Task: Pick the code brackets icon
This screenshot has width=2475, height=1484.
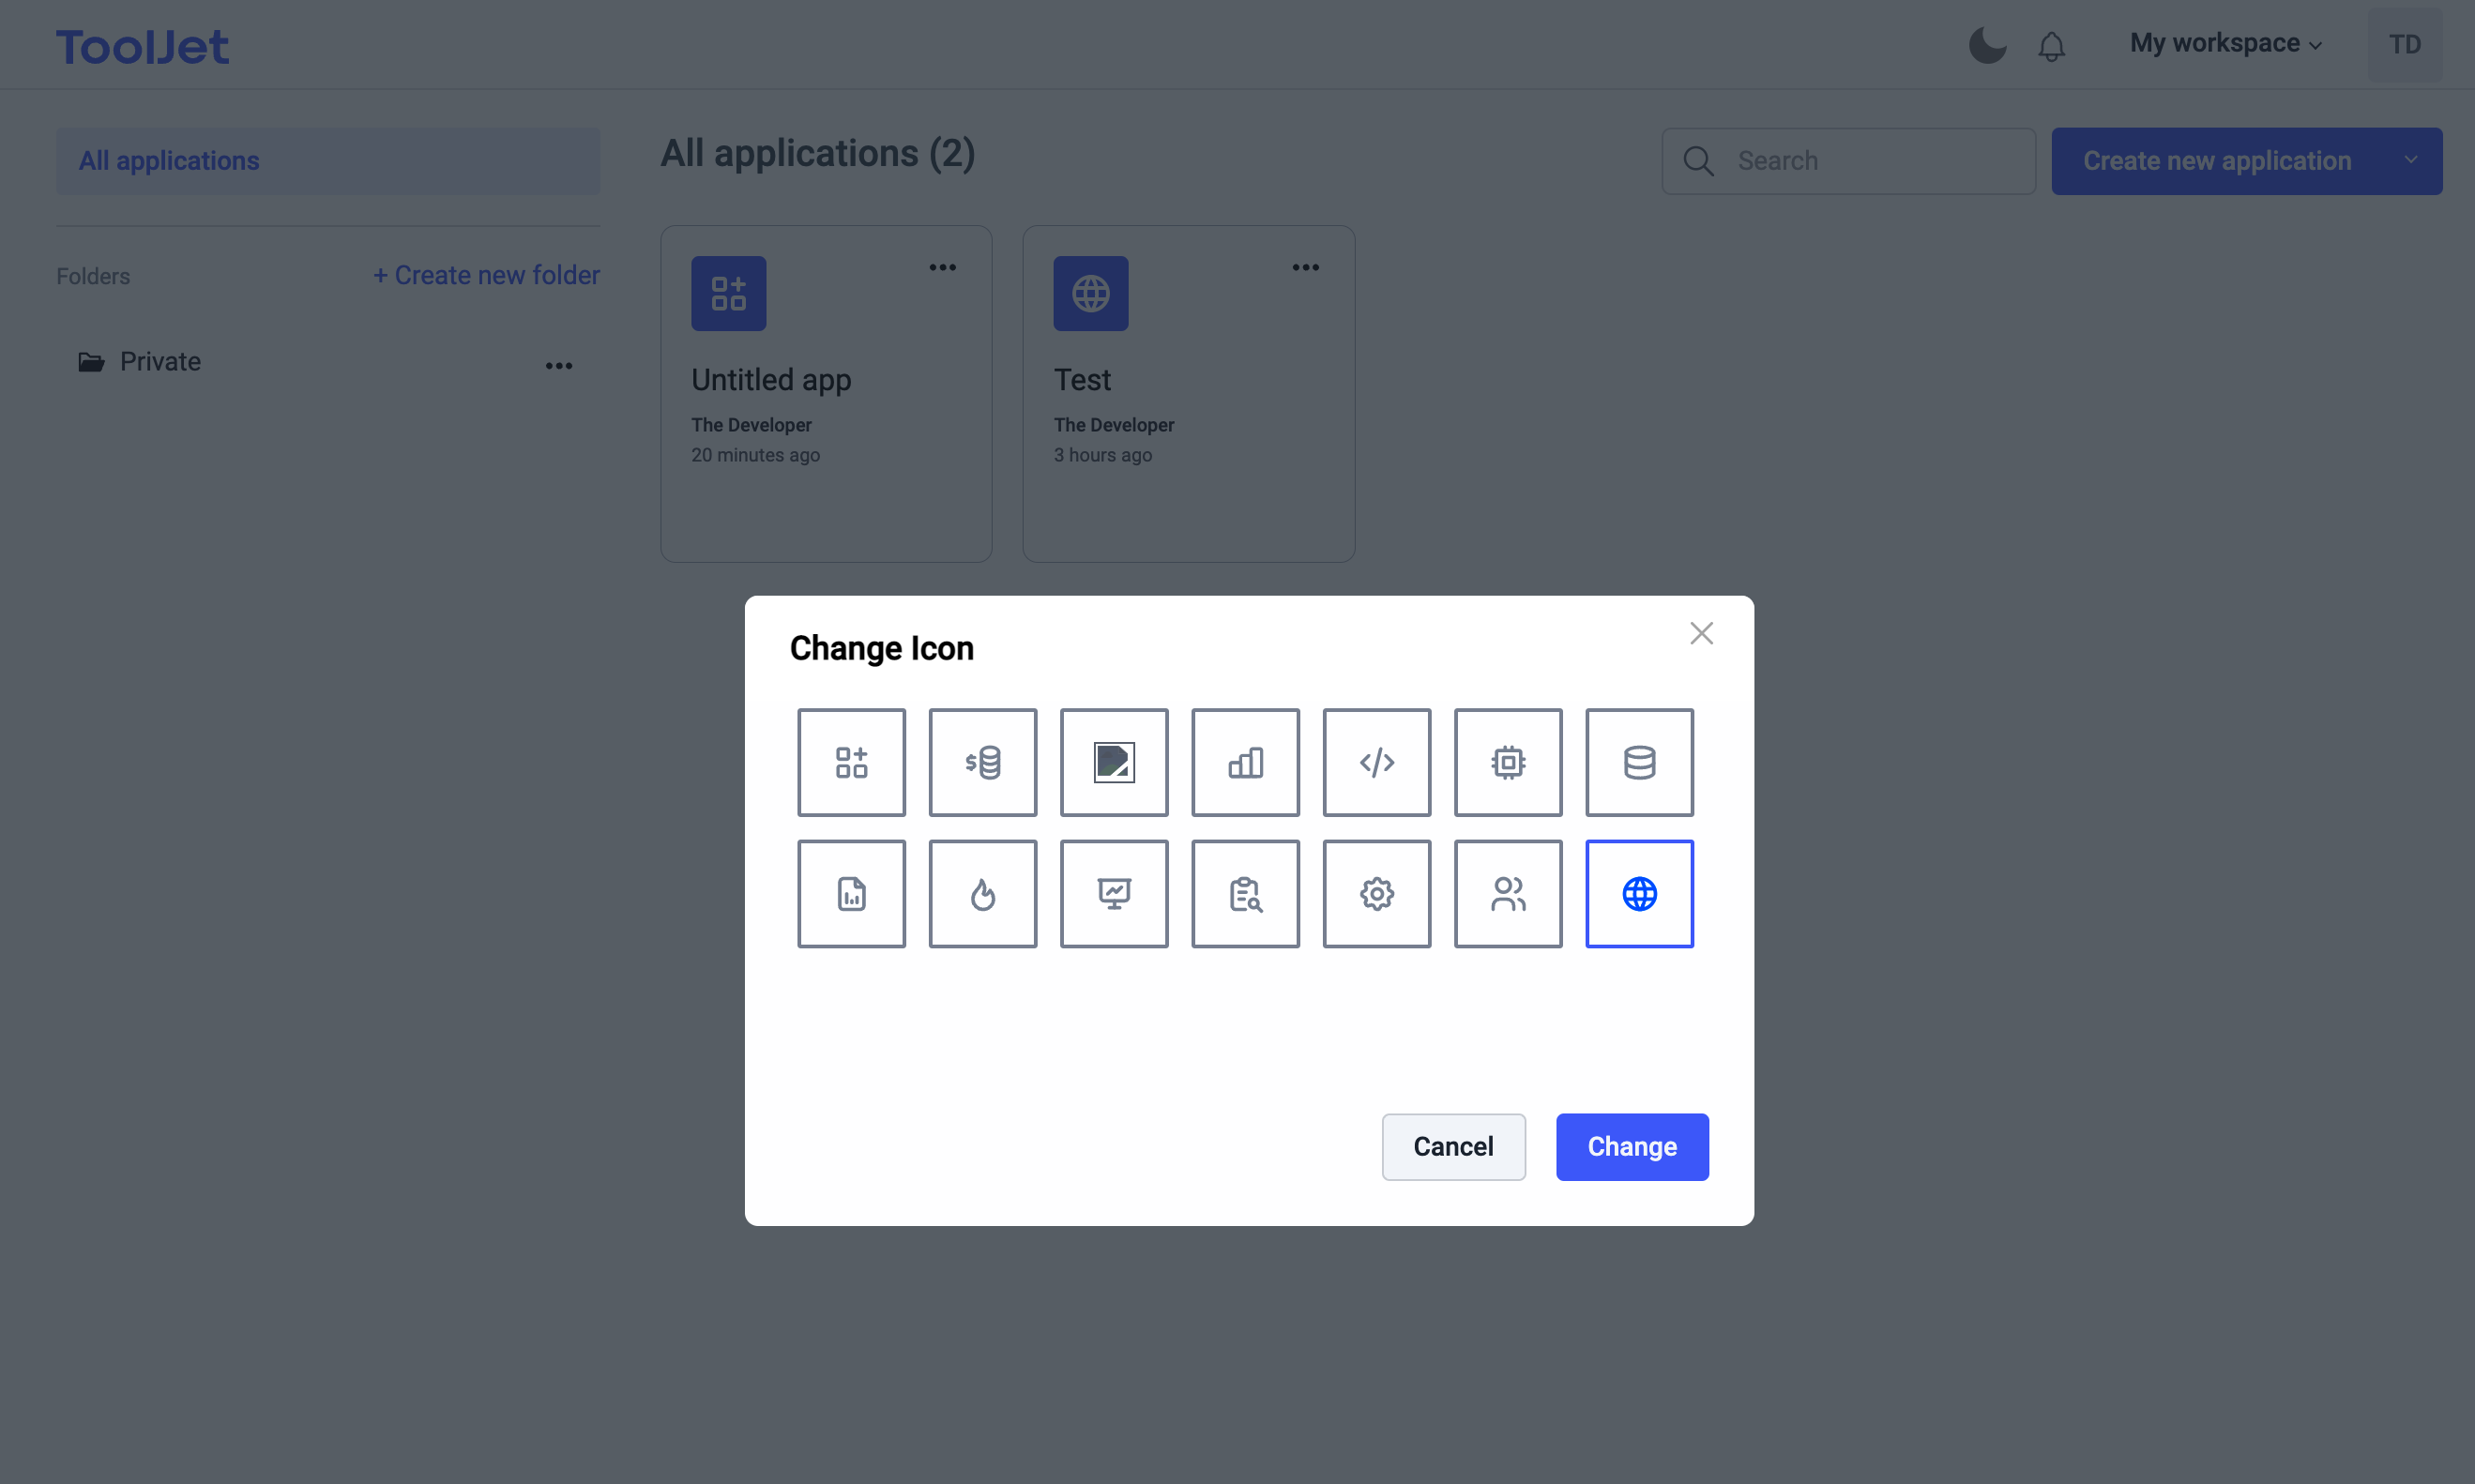Action: pos(1376,762)
